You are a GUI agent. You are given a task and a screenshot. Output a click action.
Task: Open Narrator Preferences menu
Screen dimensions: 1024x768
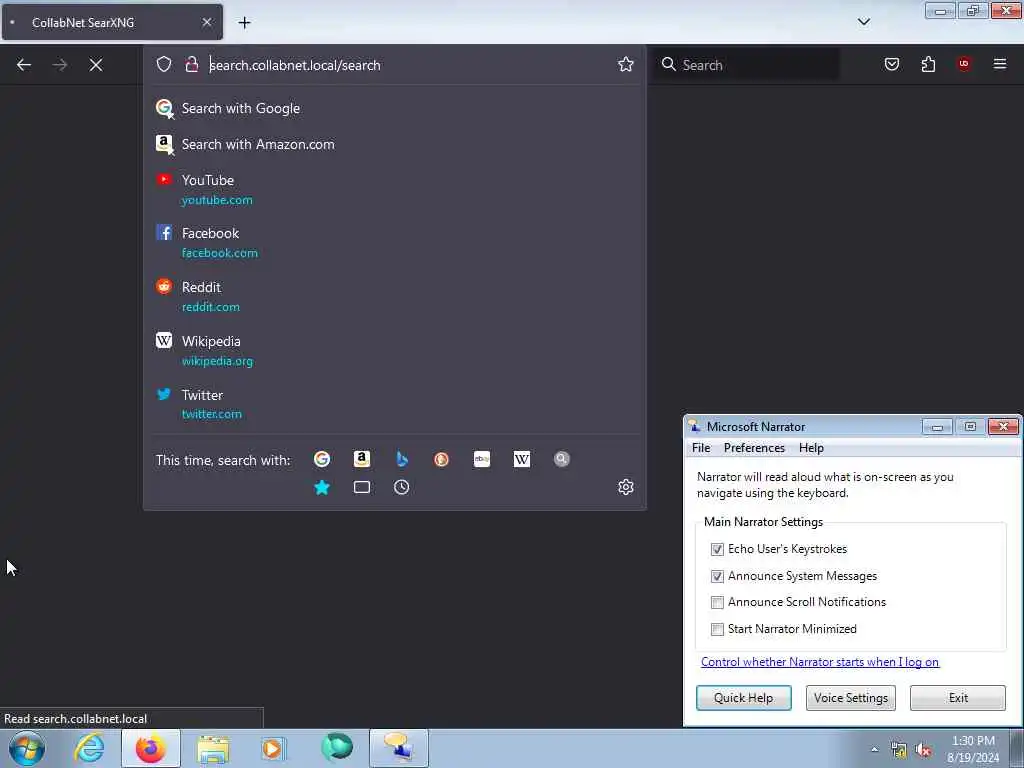coord(754,448)
